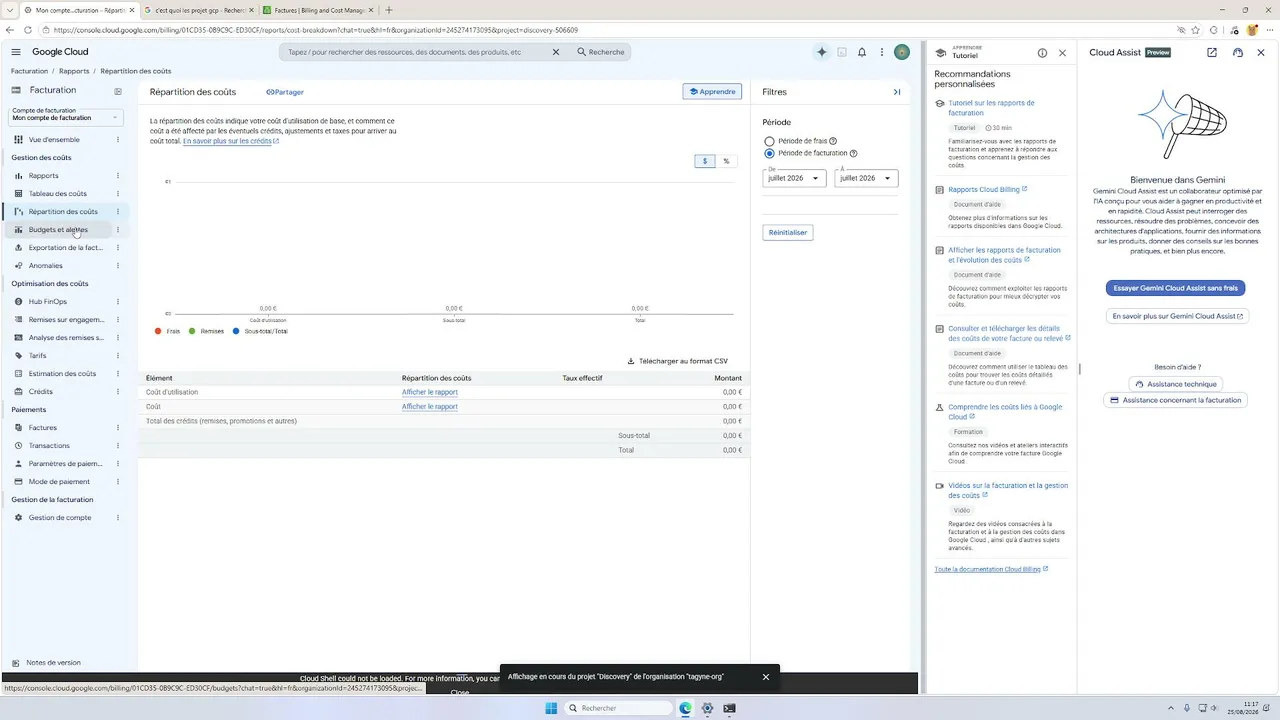
Task: Open Tutoriel sur les rapports de facturation
Action: pyautogui.click(x=991, y=108)
